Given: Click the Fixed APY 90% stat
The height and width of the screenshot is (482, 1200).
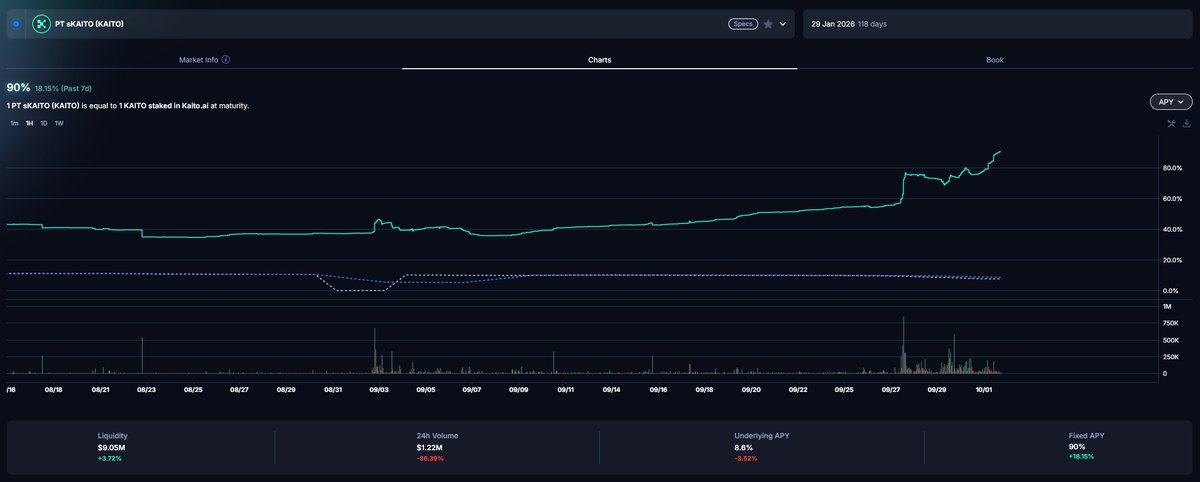Looking at the screenshot, I should click(1076, 447).
